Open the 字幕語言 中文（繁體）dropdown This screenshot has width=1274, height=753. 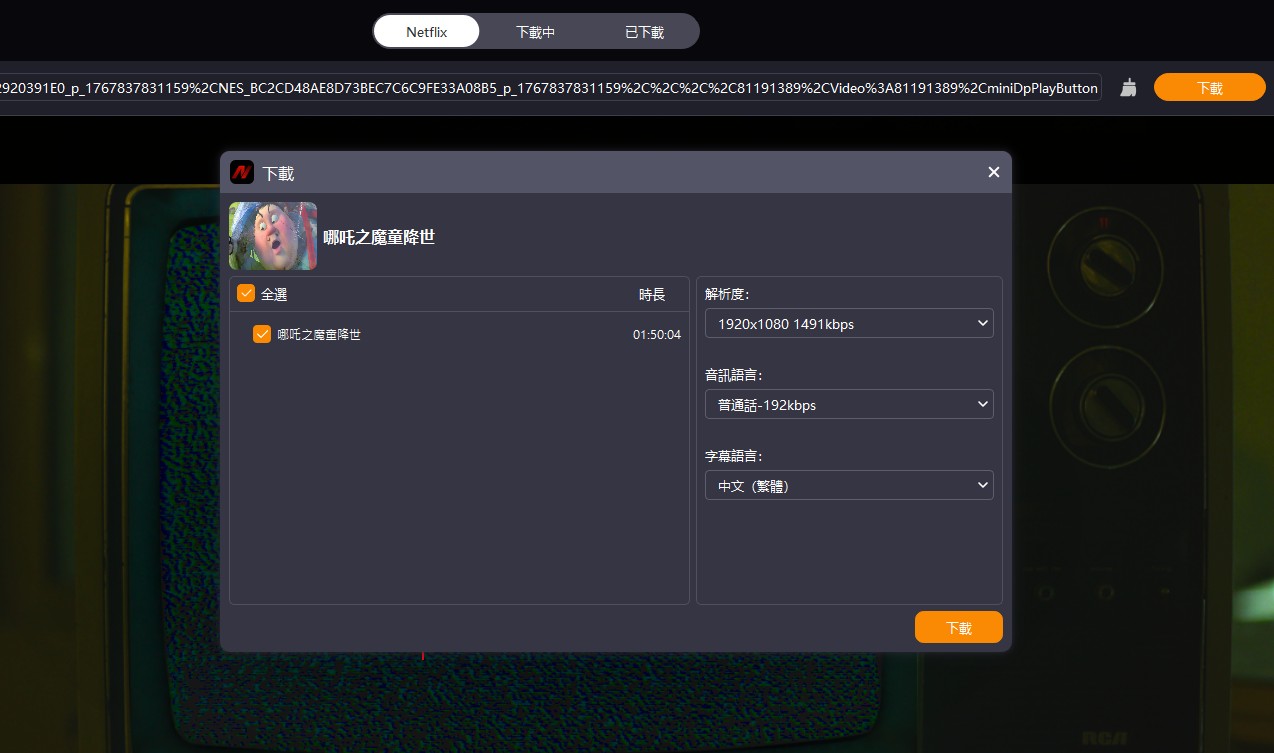point(849,486)
